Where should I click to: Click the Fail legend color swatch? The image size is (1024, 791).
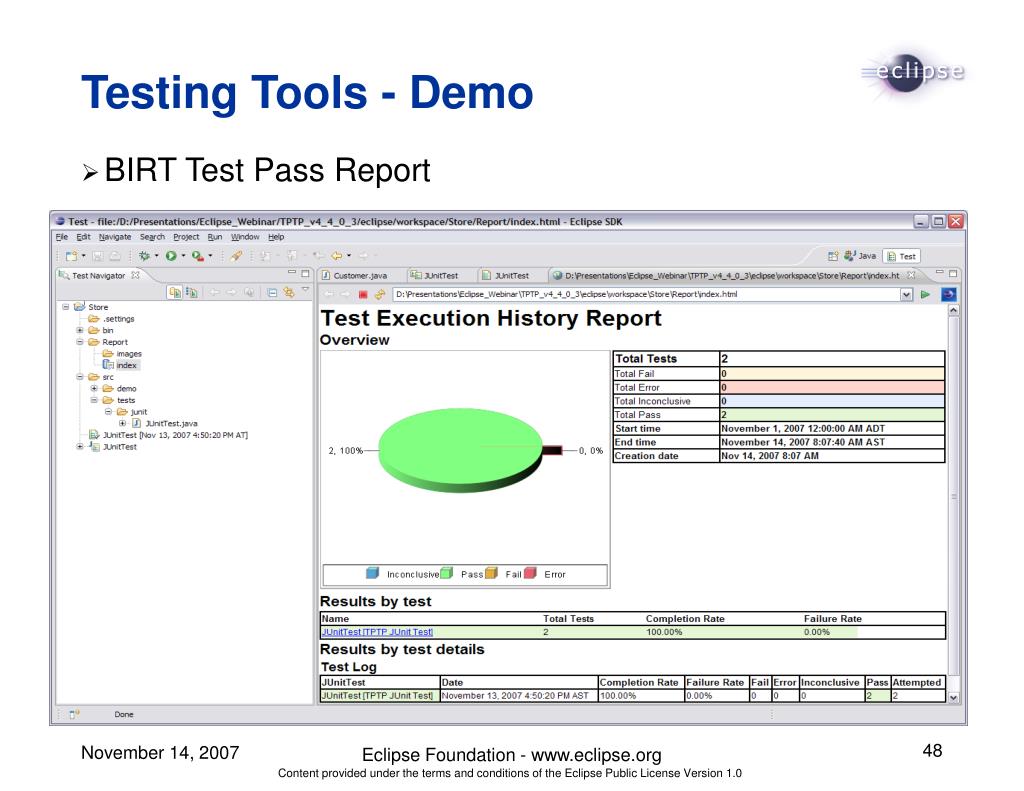coord(491,573)
